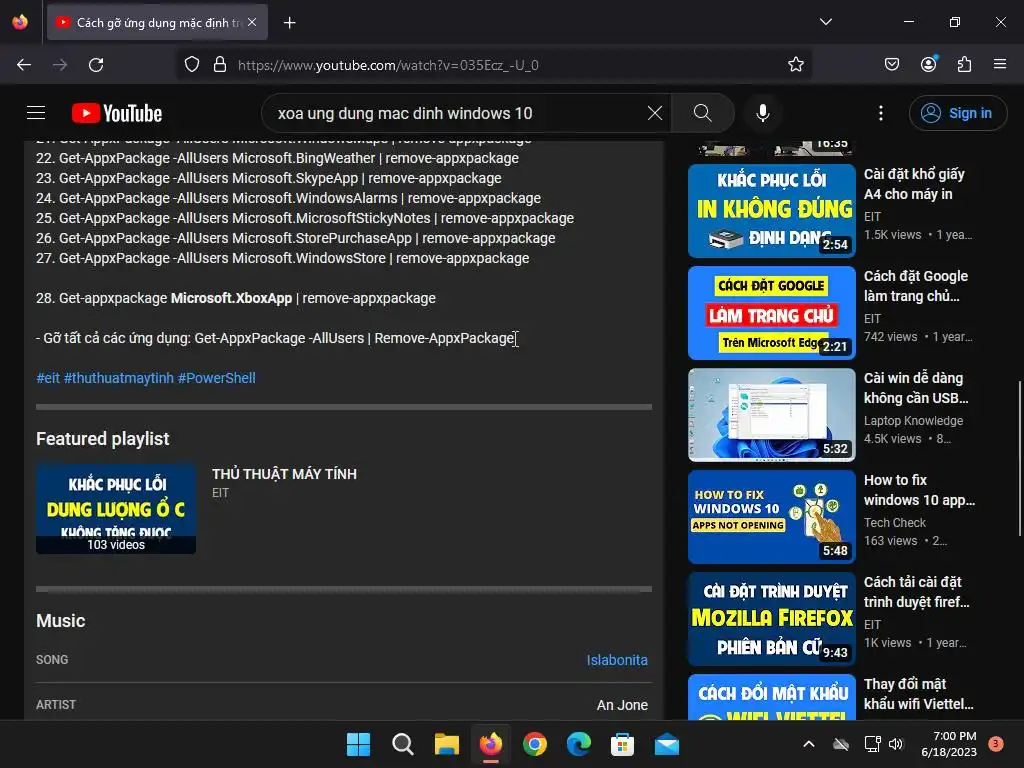This screenshot has height=768, width=1024.
Task: Open video thumbnail IN KHÔNG ĐÚNG ĐỊNH DẠNG
Action: click(772, 211)
